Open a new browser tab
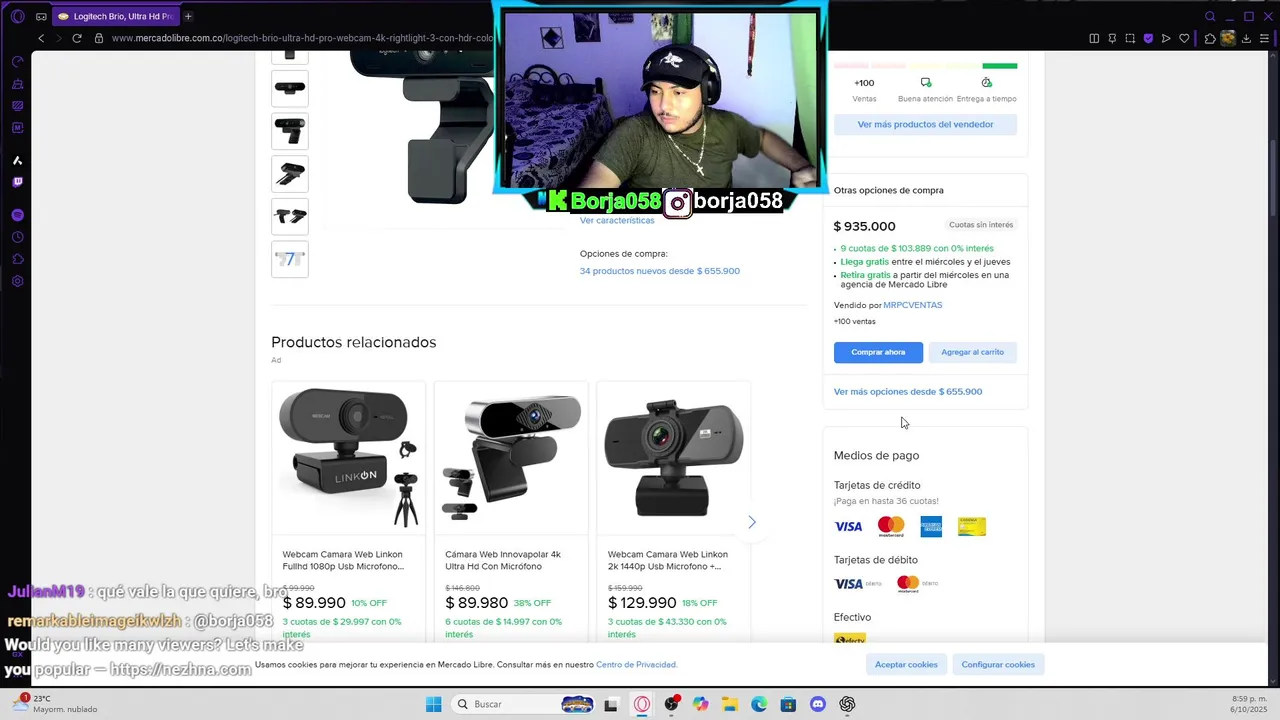 188,16
